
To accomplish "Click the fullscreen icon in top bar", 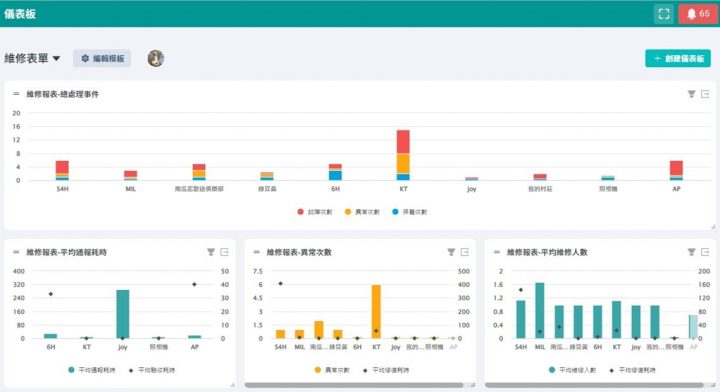I will tap(664, 14).
